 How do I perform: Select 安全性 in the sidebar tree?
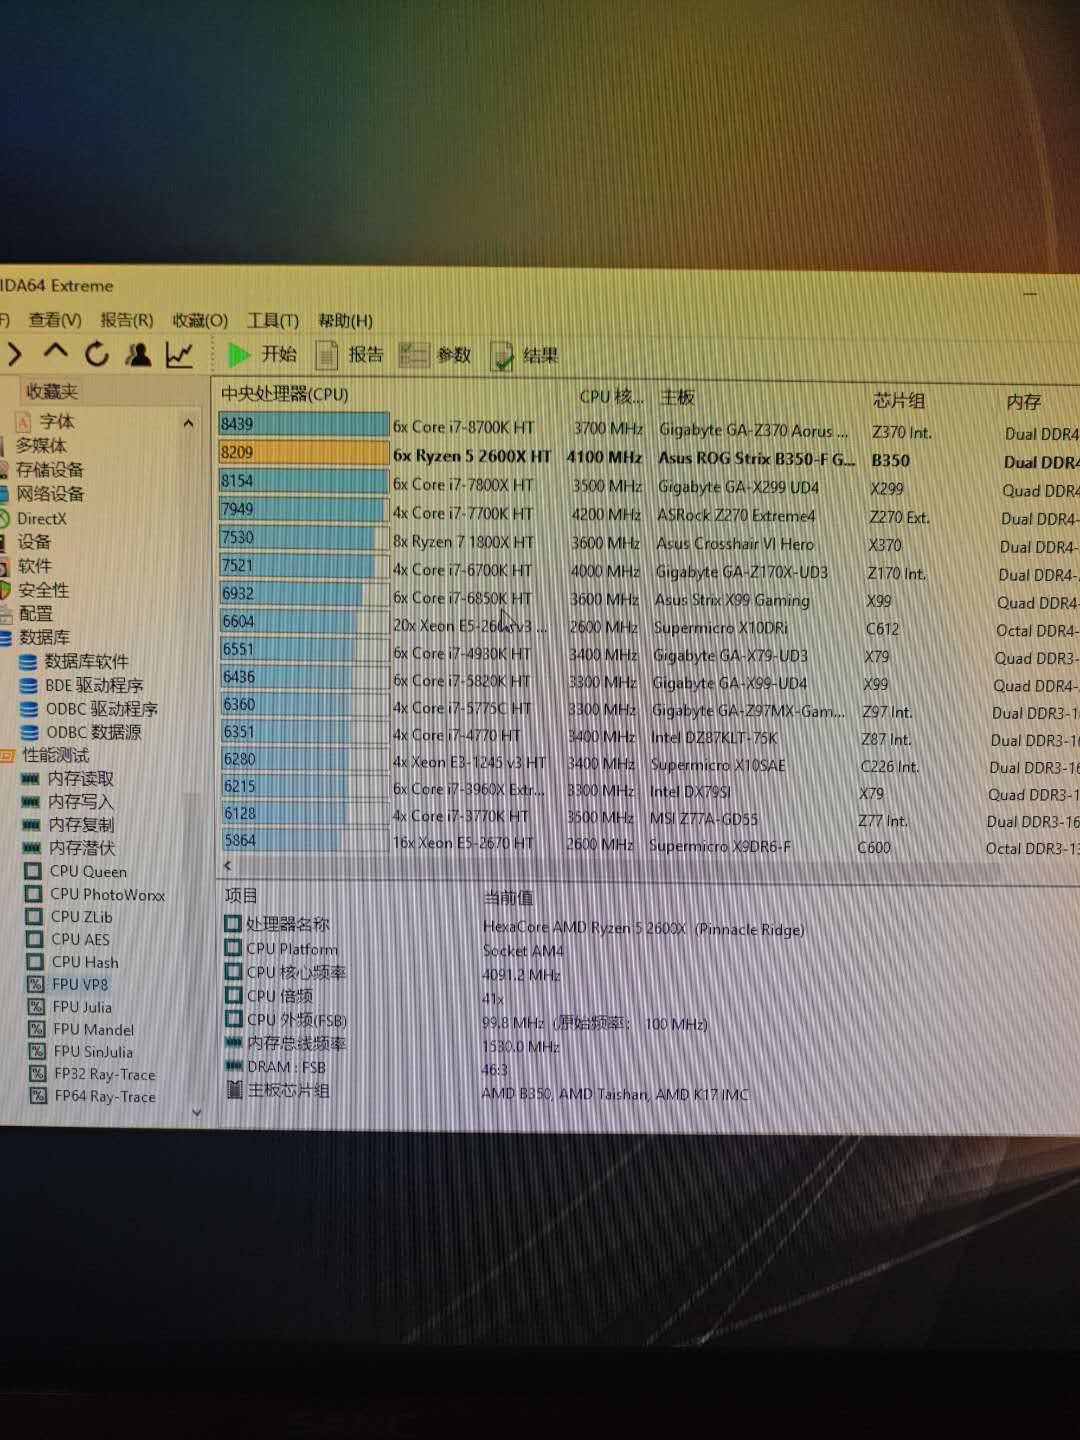[44, 589]
